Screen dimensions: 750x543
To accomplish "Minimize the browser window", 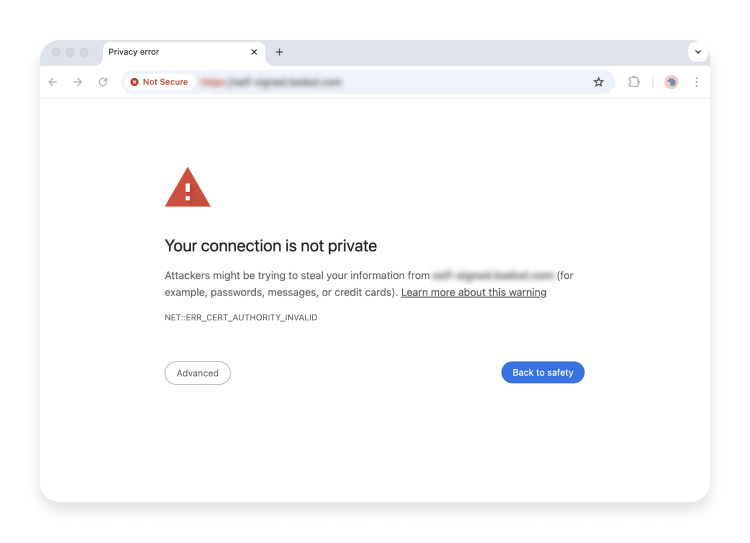I will (70, 52).
